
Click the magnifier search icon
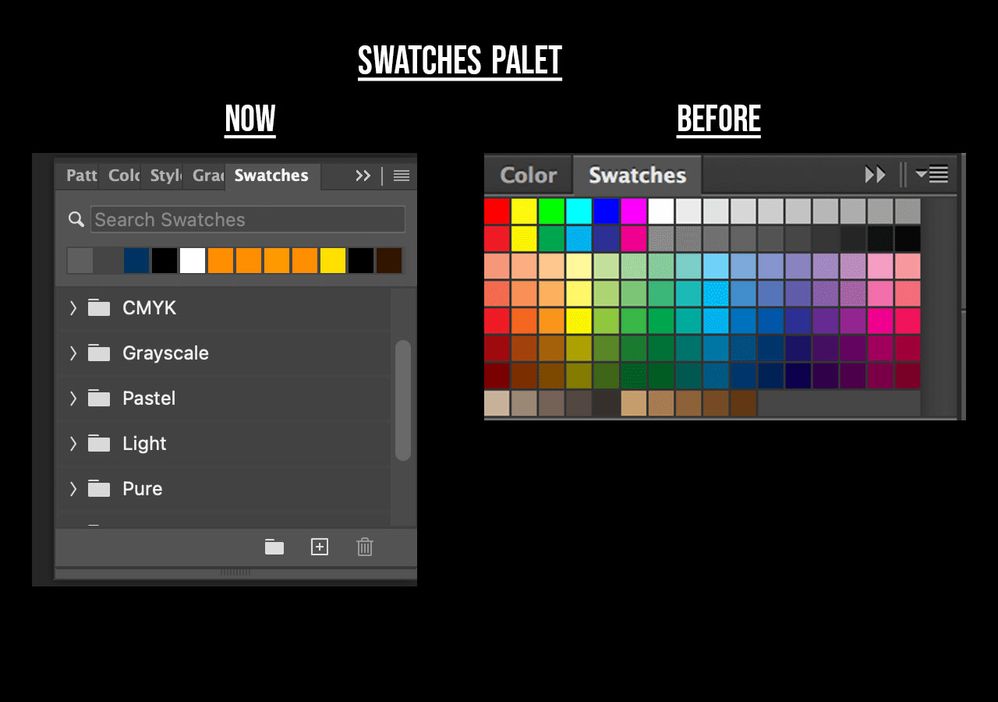pos(76,219)
